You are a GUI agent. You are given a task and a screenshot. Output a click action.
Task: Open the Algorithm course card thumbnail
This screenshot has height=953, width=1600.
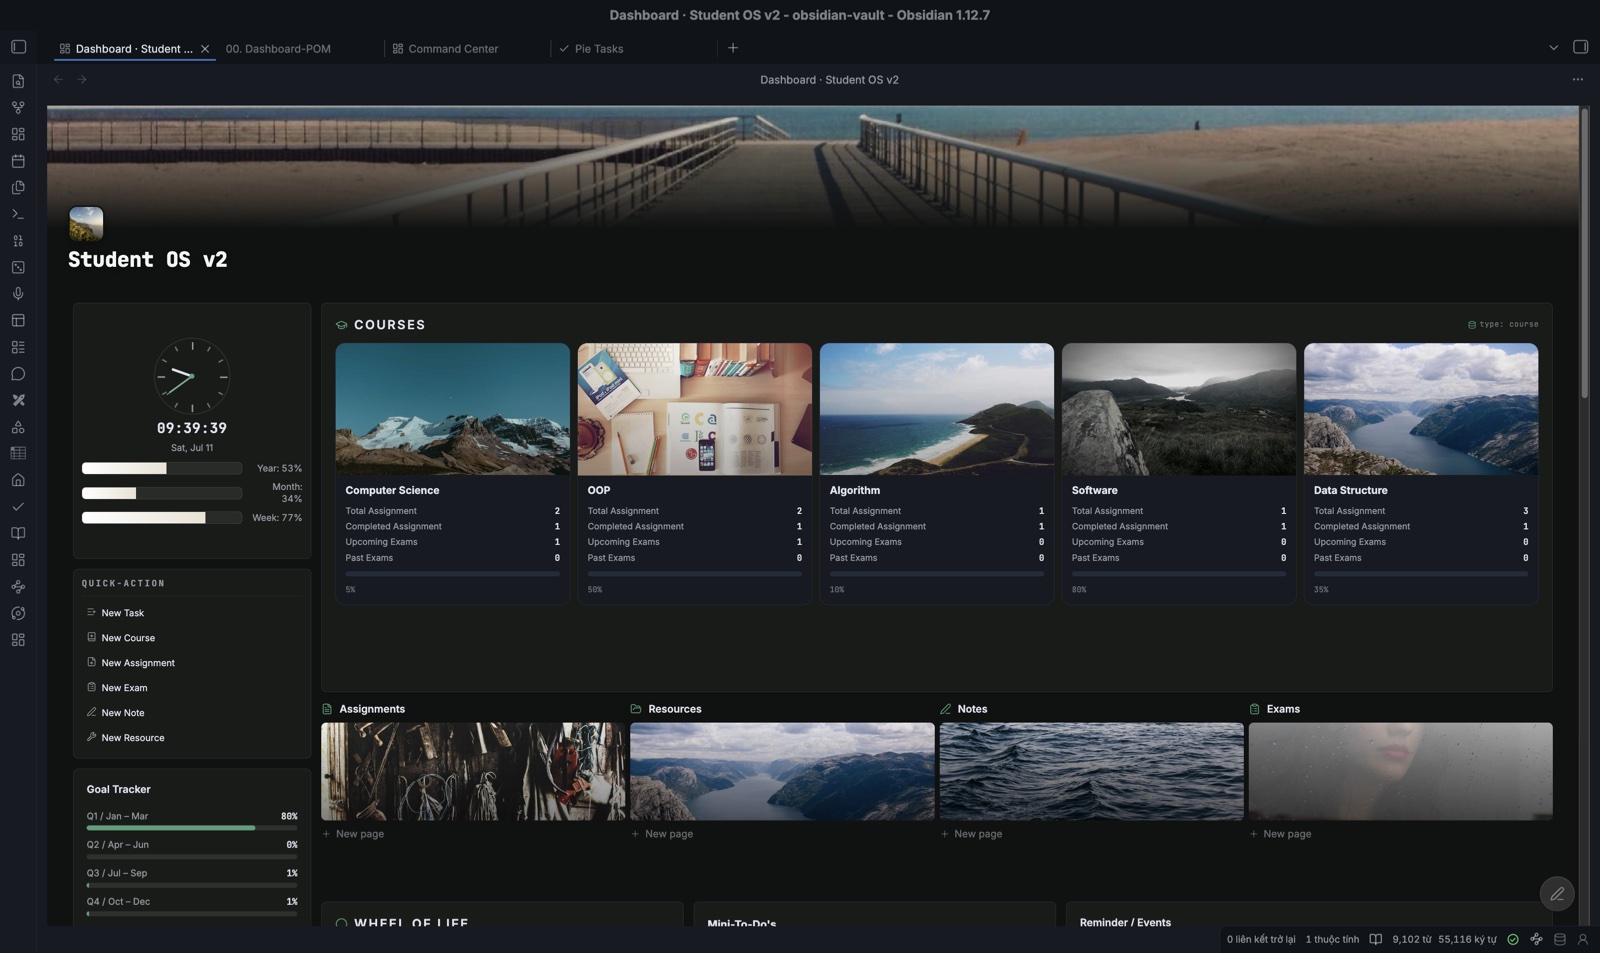[936, 409]
